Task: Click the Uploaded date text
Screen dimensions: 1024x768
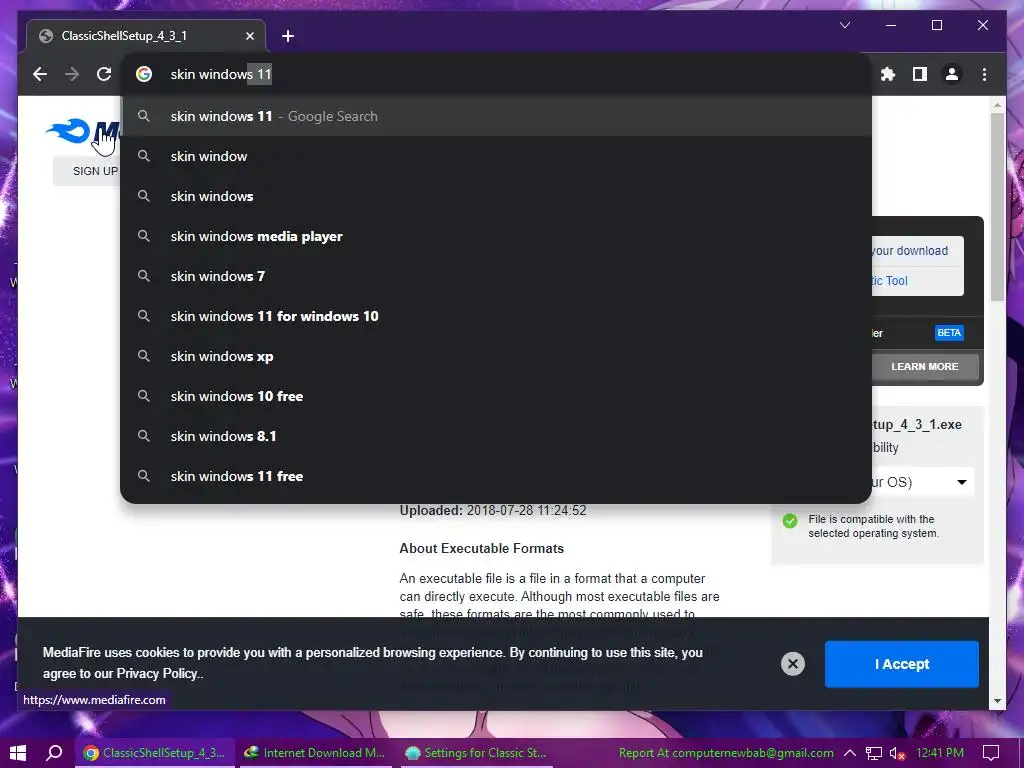Action: [x=493, y=511]
